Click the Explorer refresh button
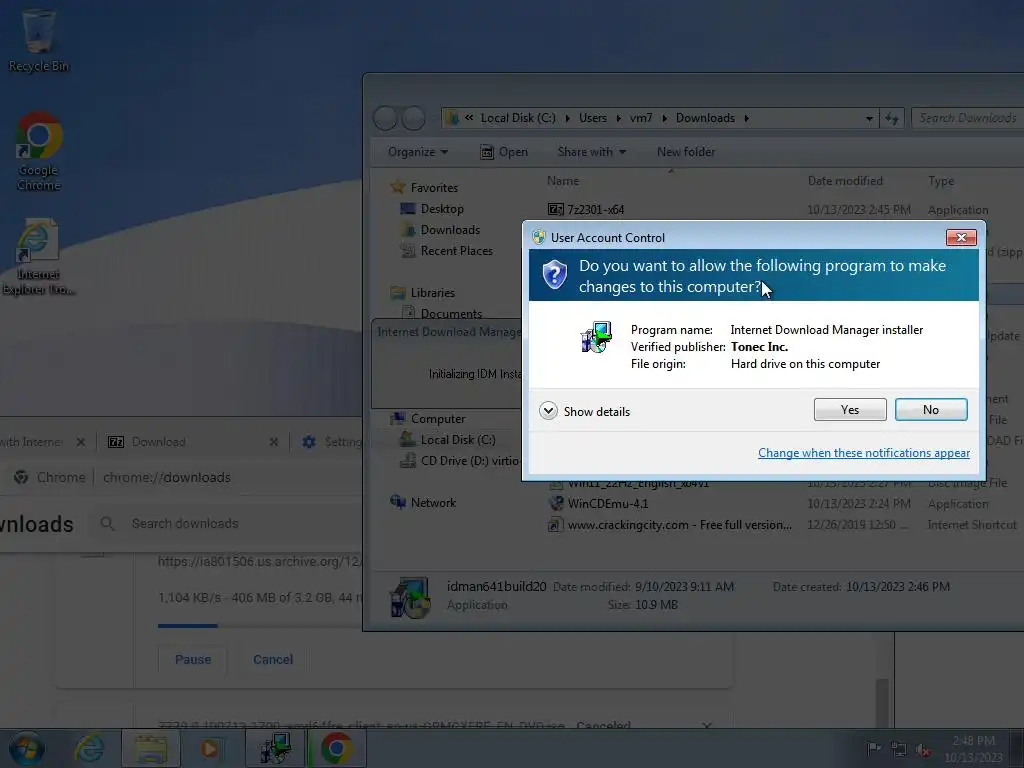The height and width of the screenshot is (768, 1024). point(891,118)
